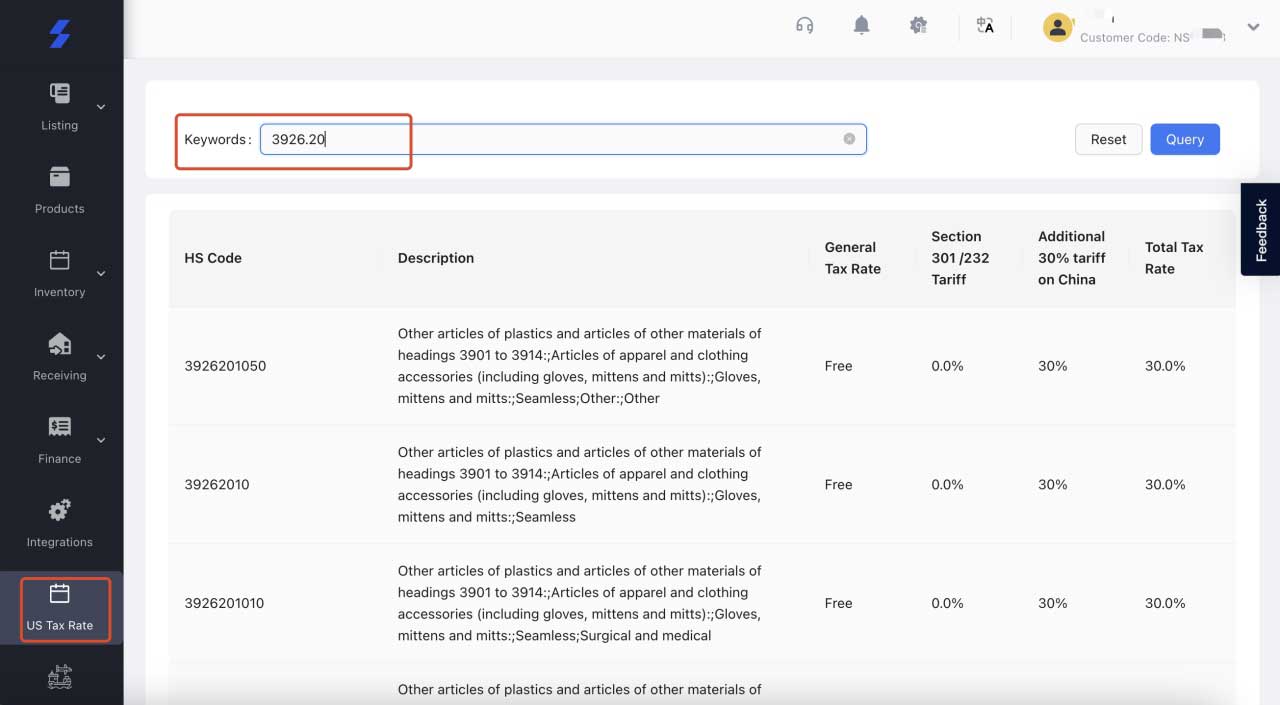Open the account dropdown arrow top right
Screen dimensions: 1280x705
point(1253,27)
